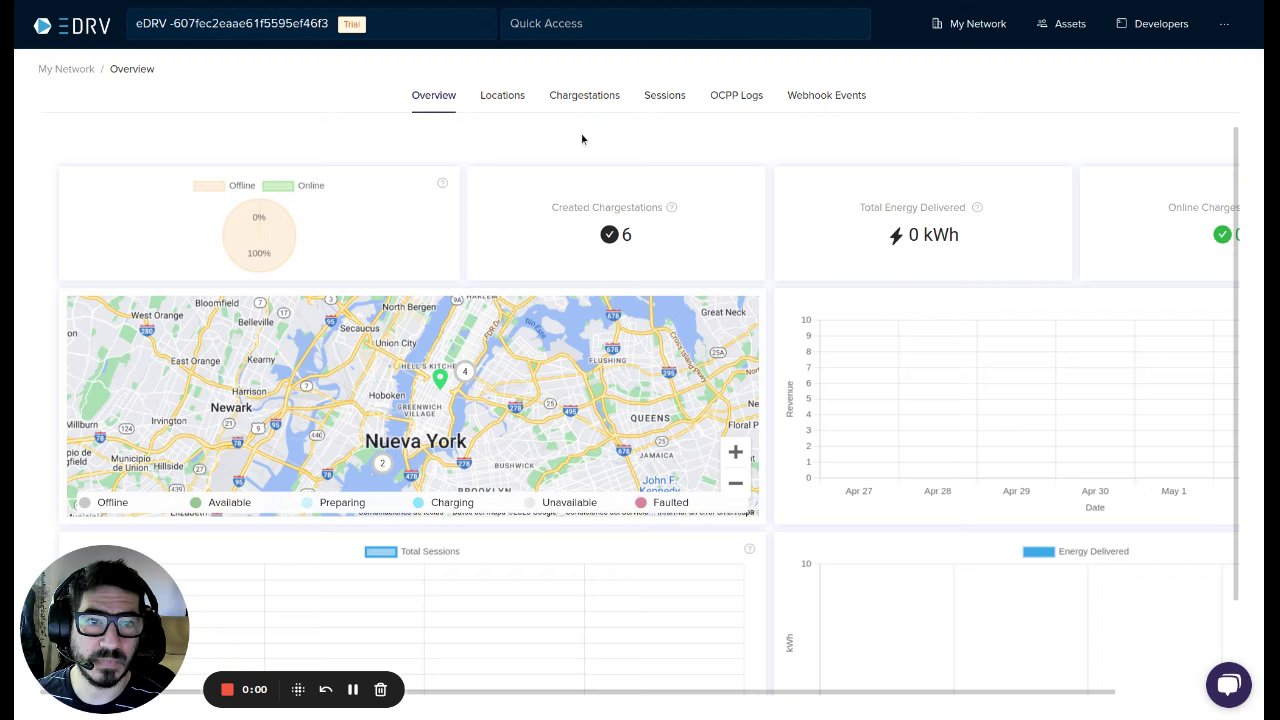Screen dimensions: 1280x720
Task: Click the Quick Access search field
Action: [x=685, y=24]
